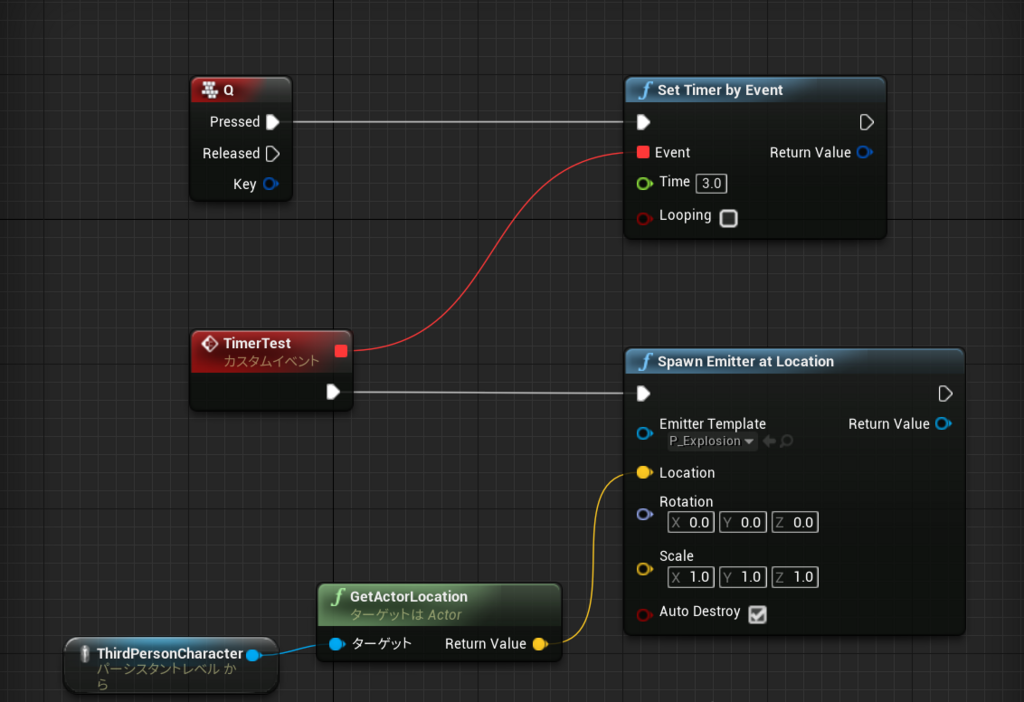Click the green Time float pin

(x=645, y=183)
